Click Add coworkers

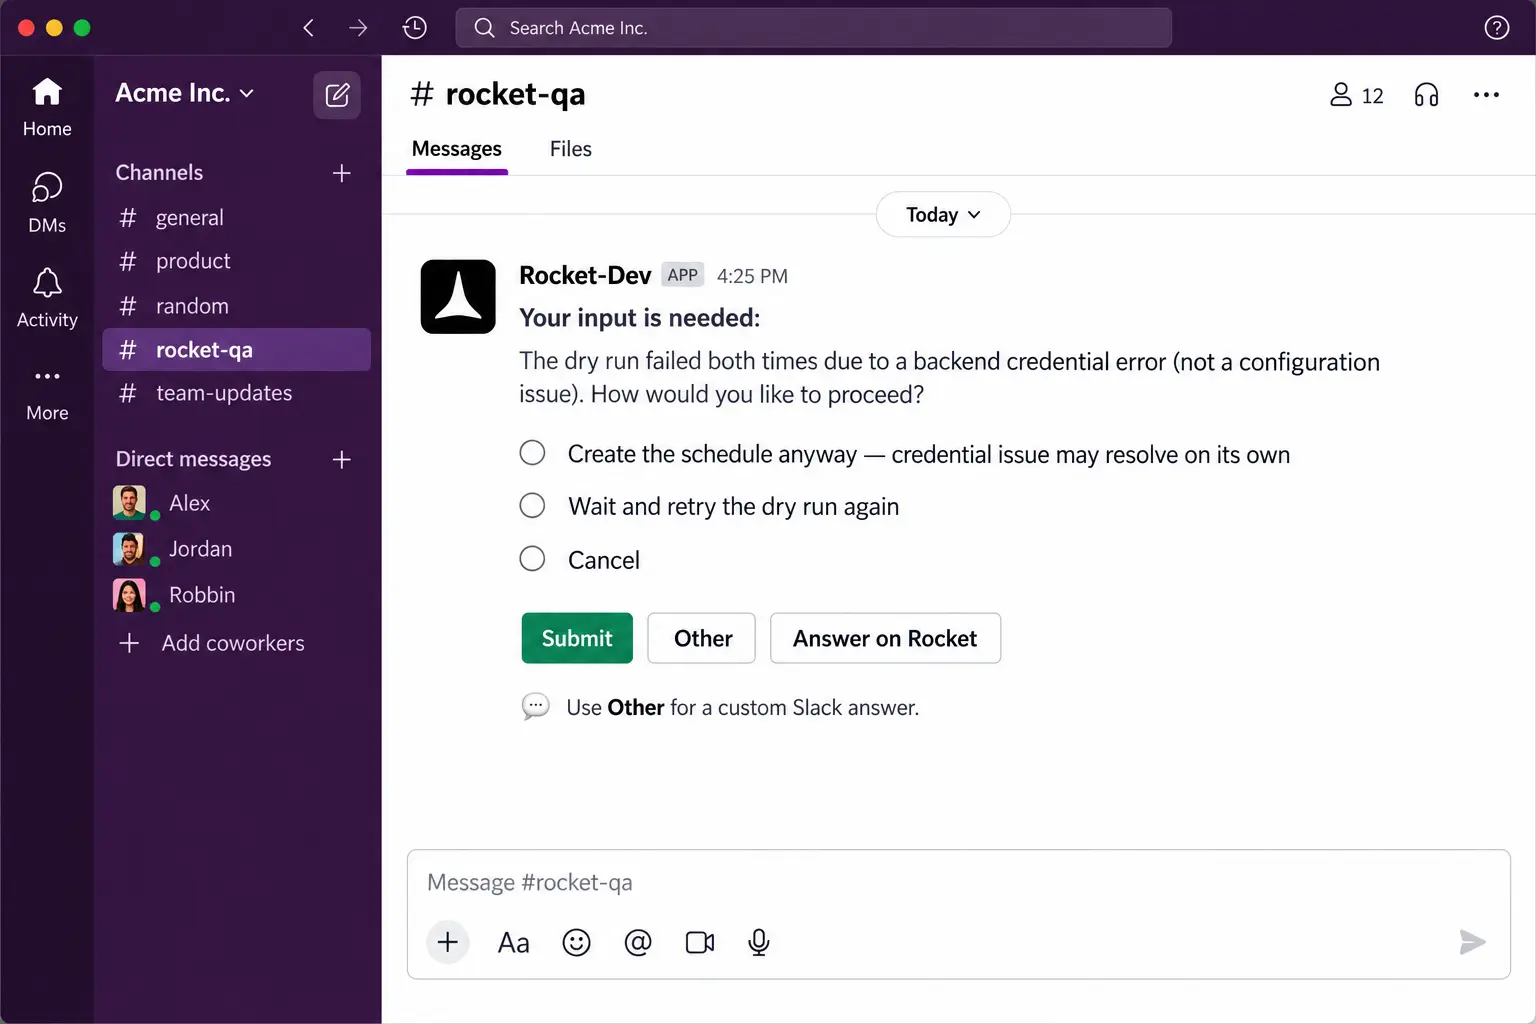(x=211, y=643)
